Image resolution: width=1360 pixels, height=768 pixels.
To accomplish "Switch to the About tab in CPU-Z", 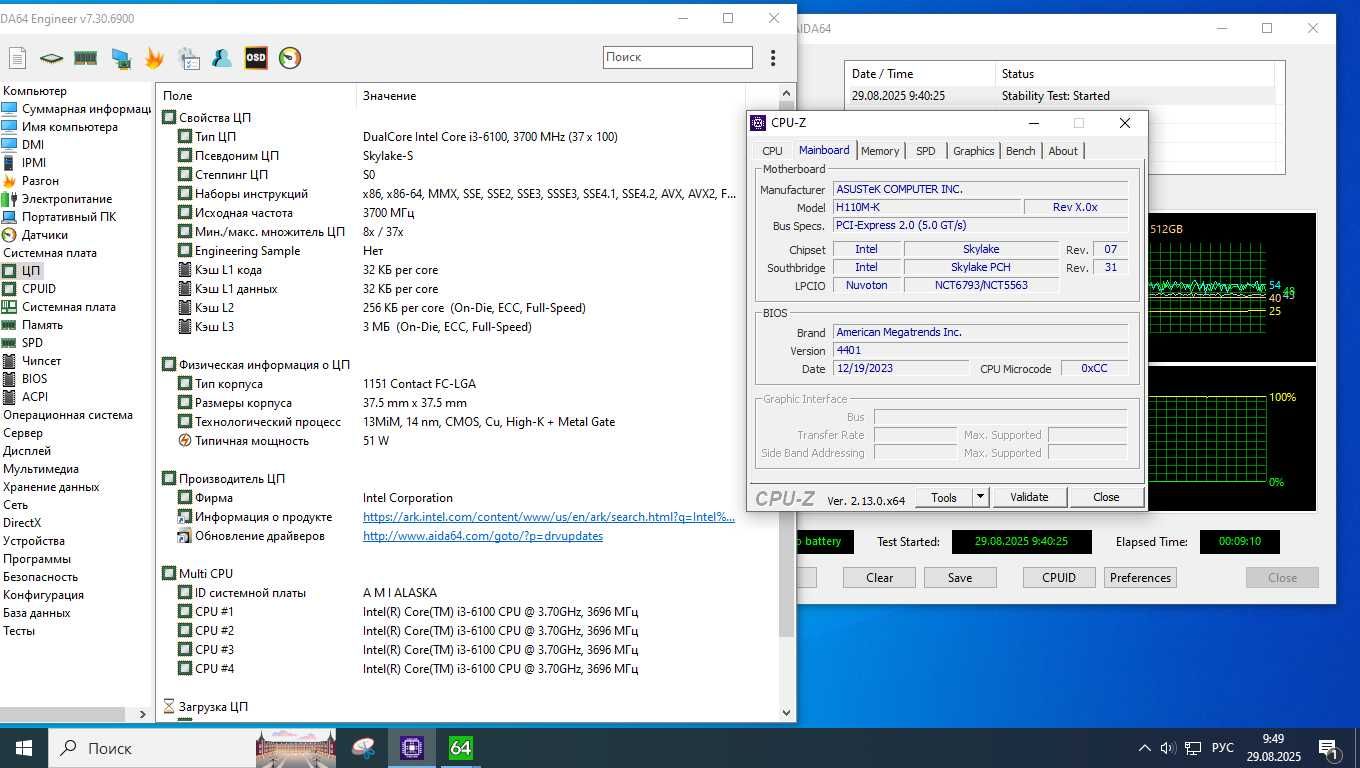I will [1063, 151].
